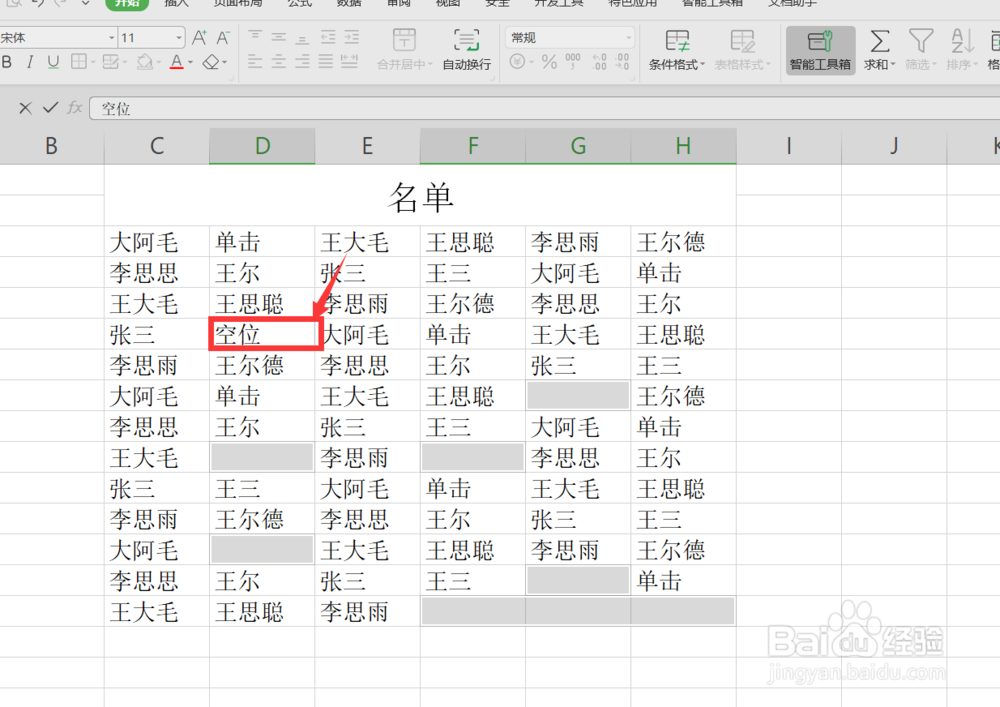The height and width of the screenshot is (707, 1000).
Task: Confirm the entry with checkmark
Action: pos(50,108)
